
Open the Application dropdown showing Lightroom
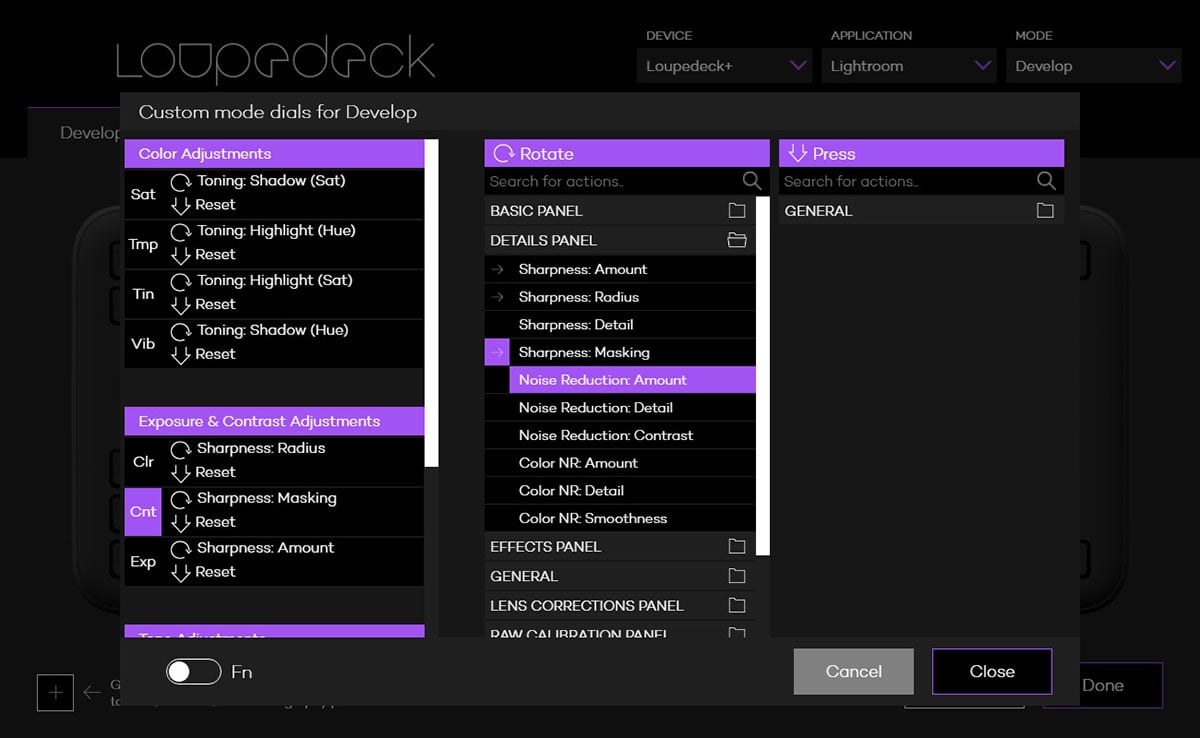click(x=911, y=66)
